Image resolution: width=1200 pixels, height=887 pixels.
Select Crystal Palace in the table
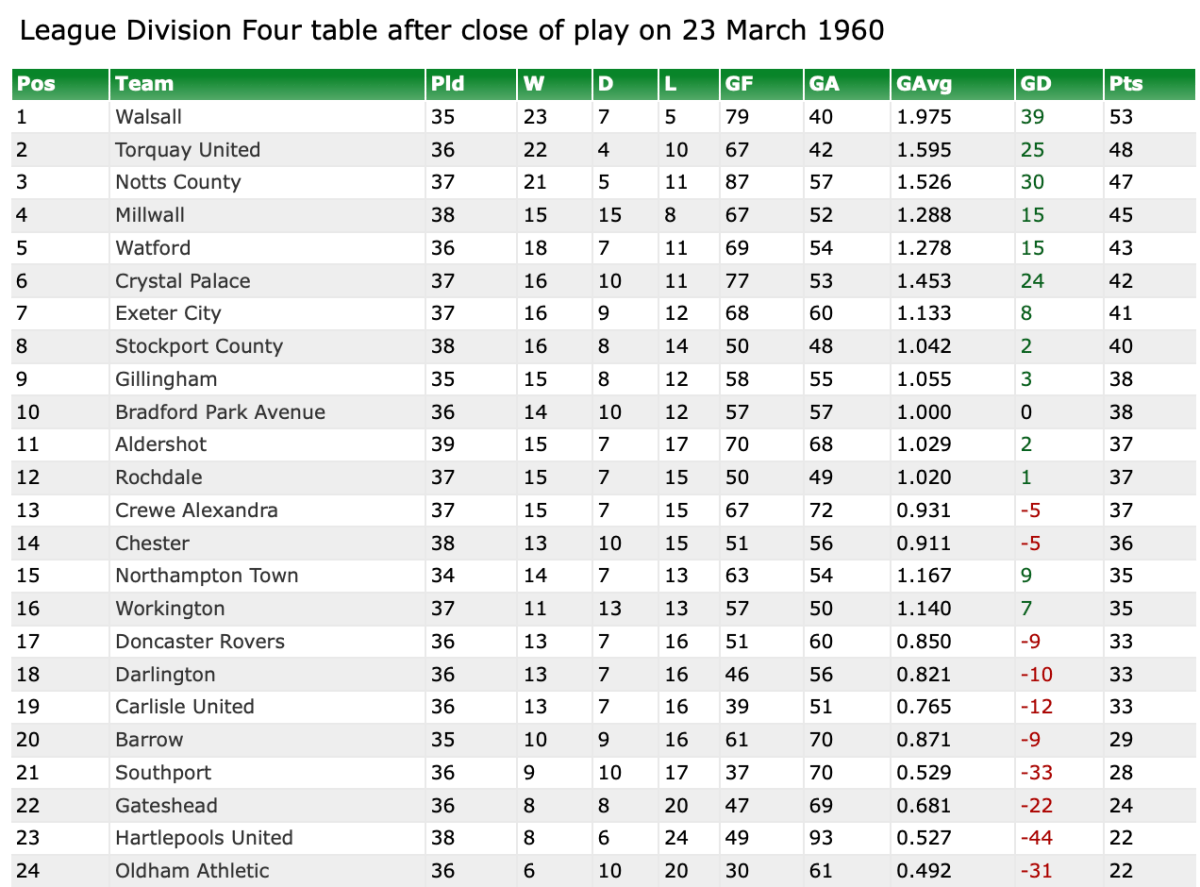pos(182,281)
